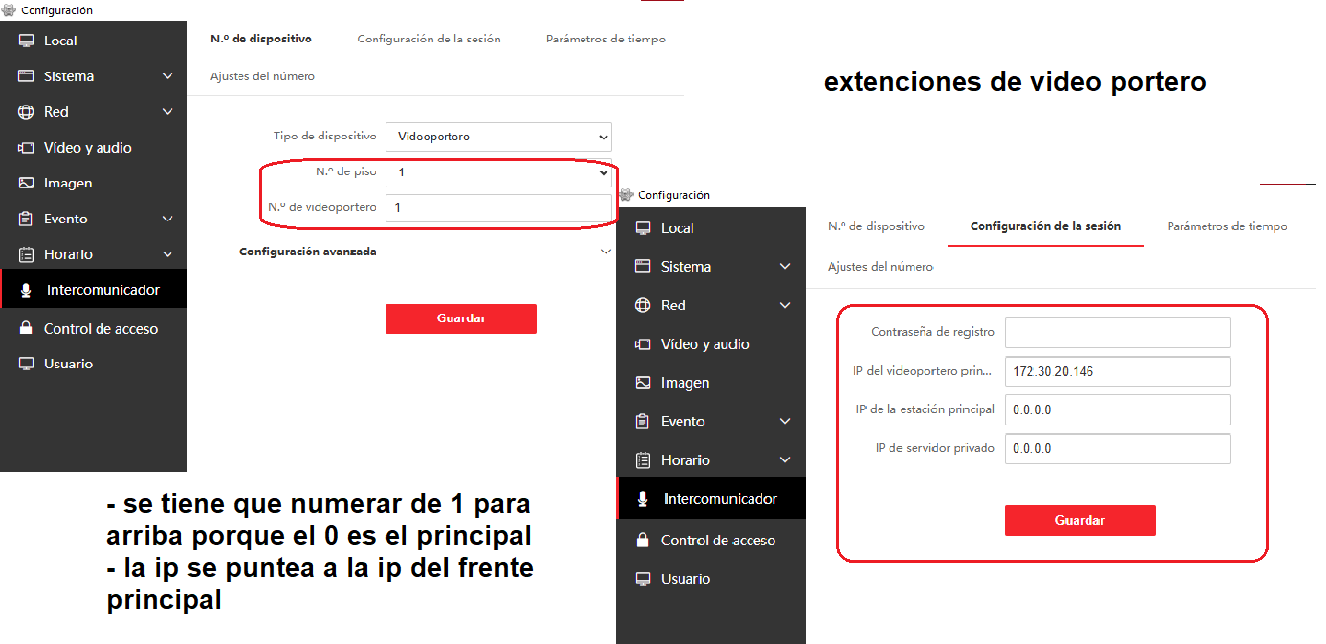This screenshot has width=1326, height=644.
Task: Click the Imagen icon in the left sidebar
Action: 26,183
